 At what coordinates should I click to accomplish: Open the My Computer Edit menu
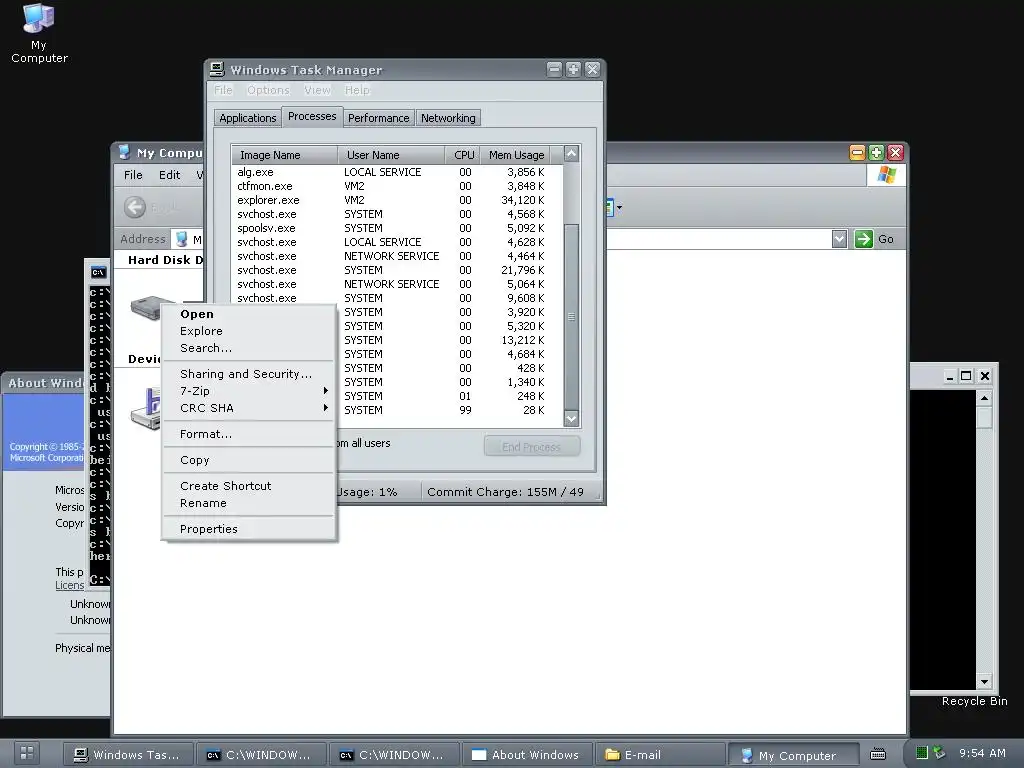click(169, 175)
